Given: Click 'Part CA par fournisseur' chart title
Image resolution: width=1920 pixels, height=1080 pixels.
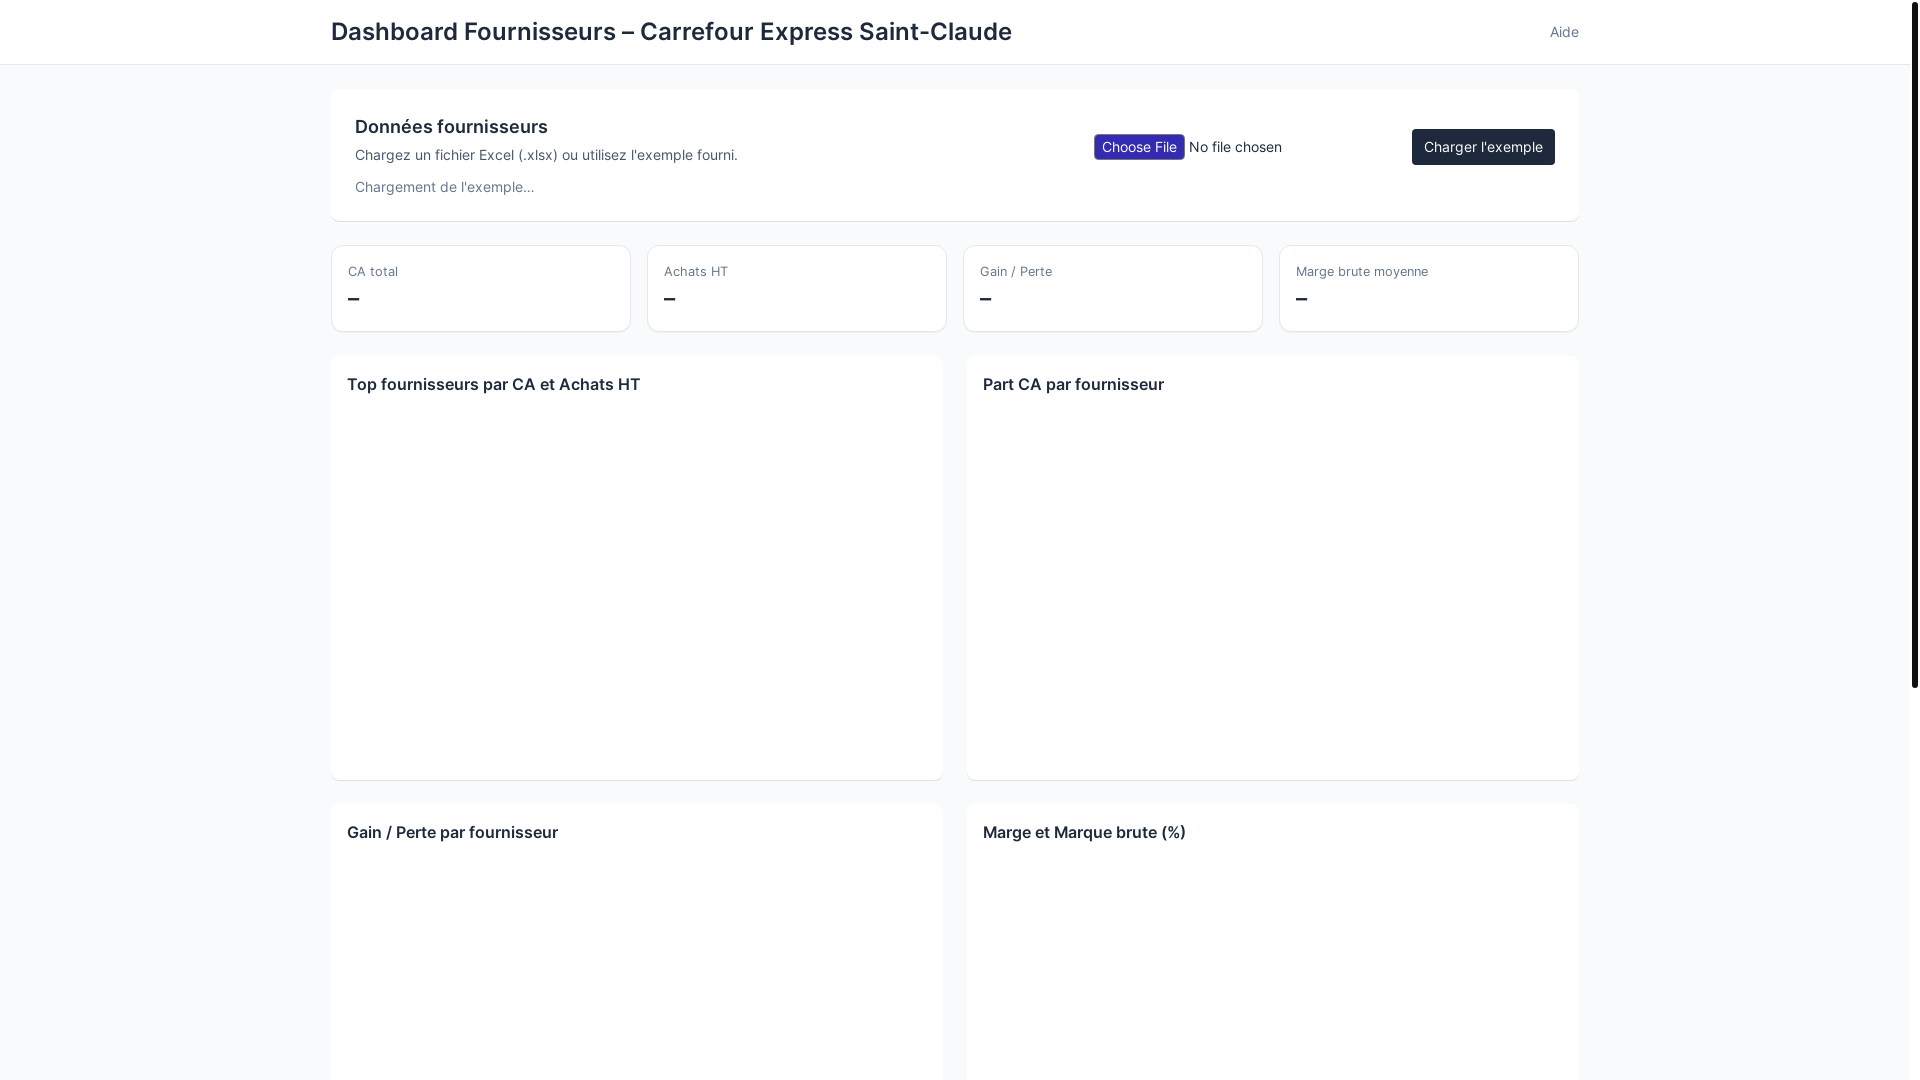Looking at the screenshot, I should point(1073,384).
